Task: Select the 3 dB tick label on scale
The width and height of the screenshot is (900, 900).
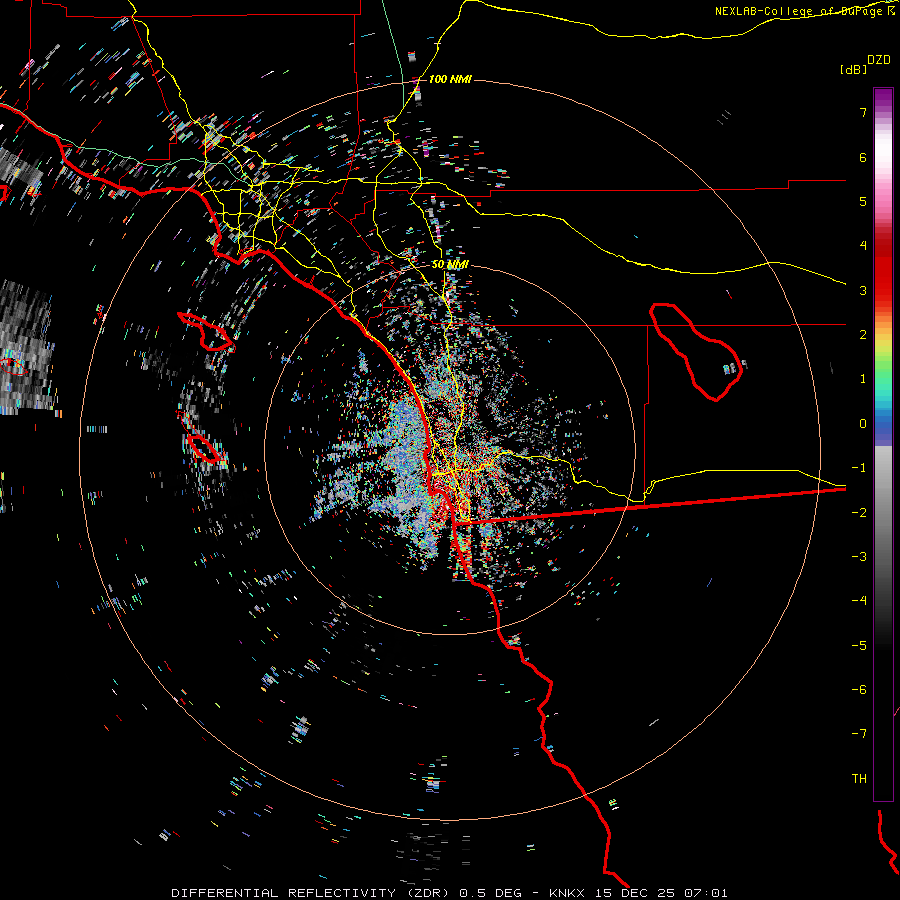Action: tap(863, 290)
